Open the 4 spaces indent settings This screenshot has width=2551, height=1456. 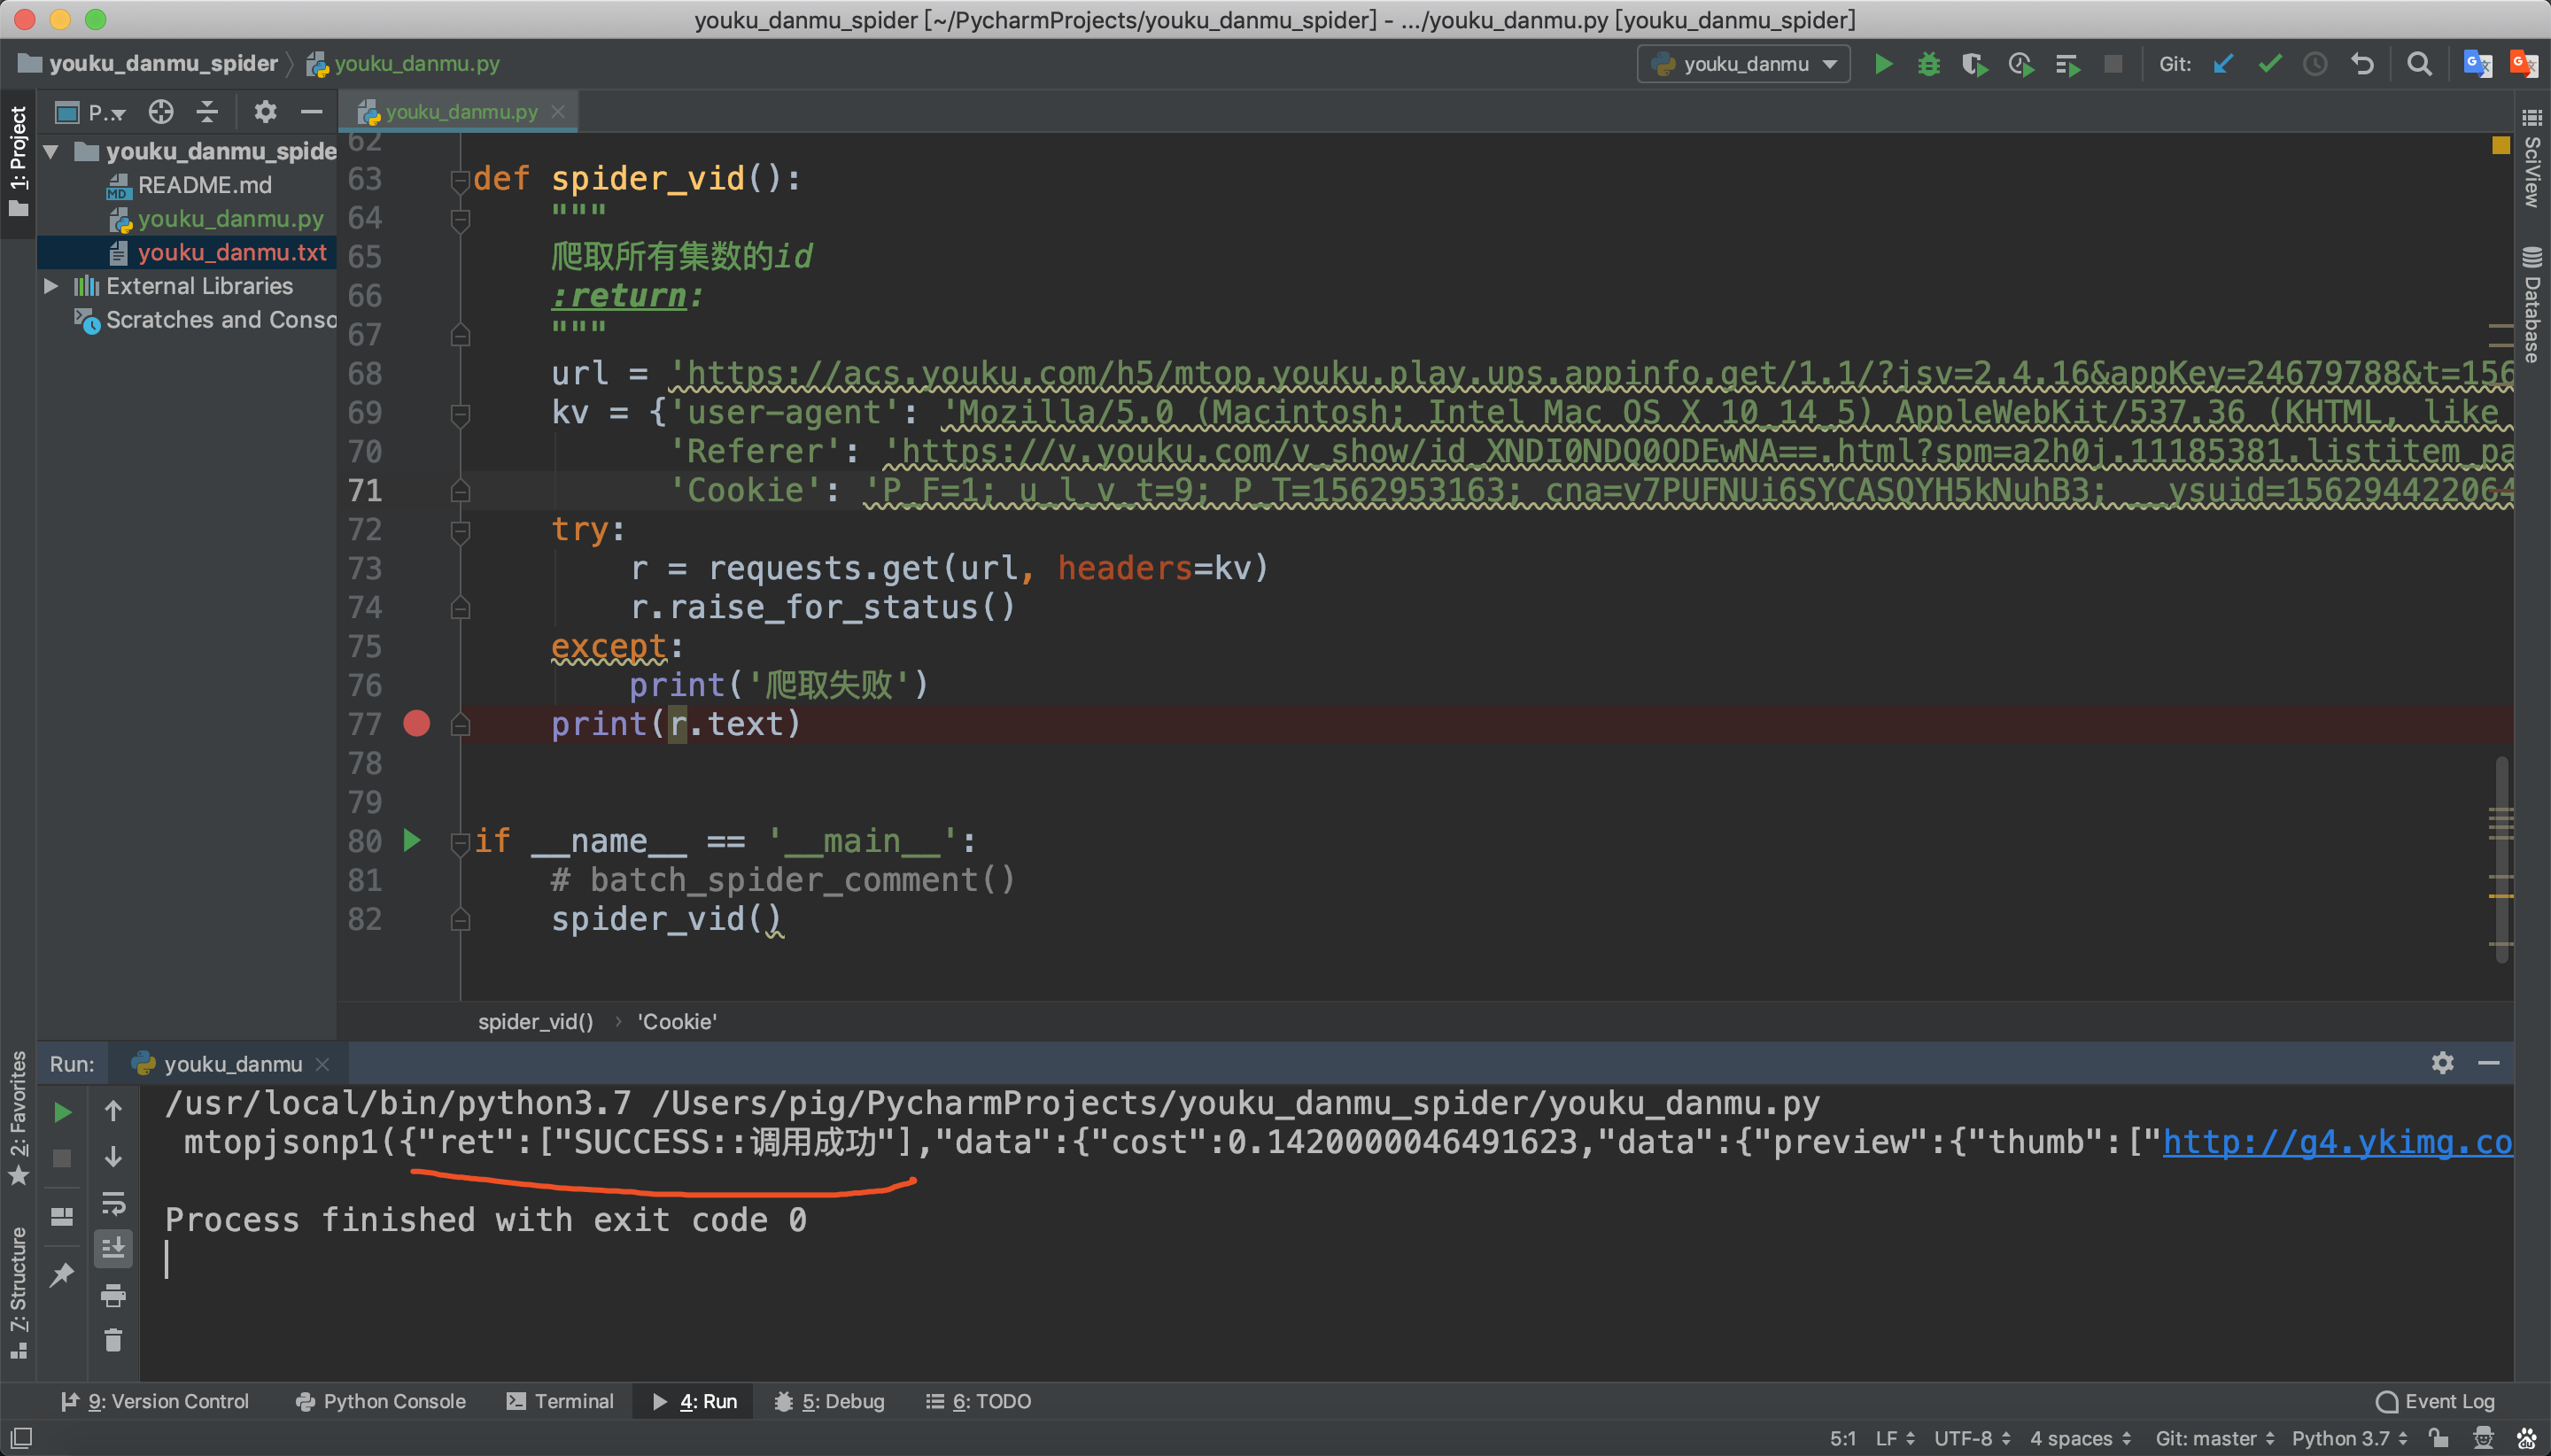click(2080, 1438)
